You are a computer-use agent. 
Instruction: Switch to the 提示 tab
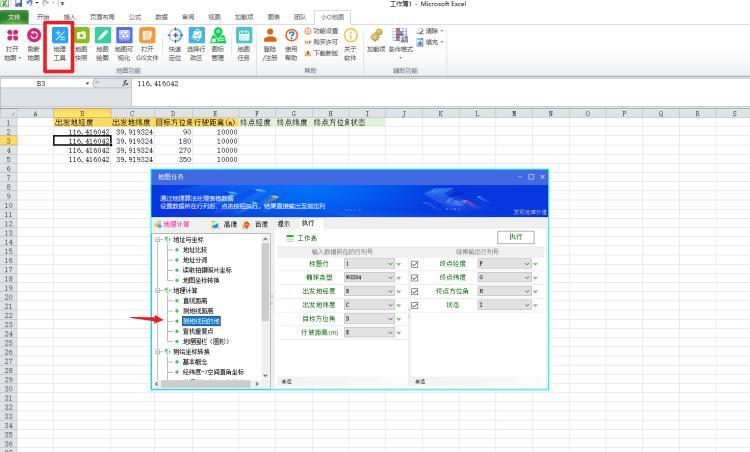tap(283, 224)
